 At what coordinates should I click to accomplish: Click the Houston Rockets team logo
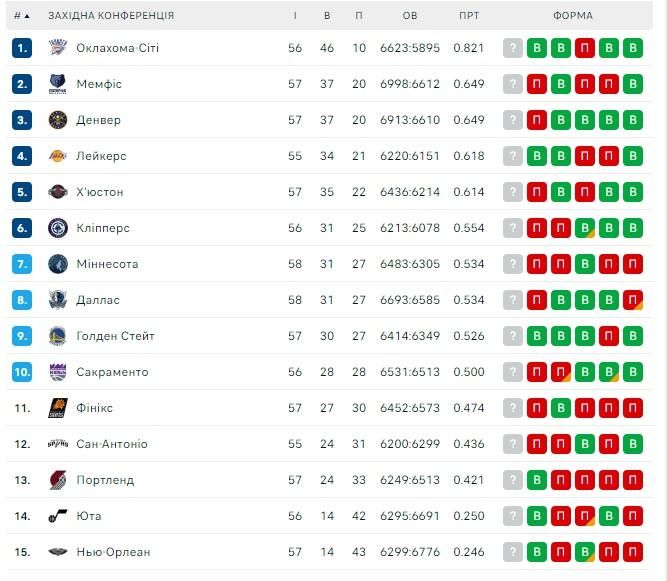pos(57,192)
